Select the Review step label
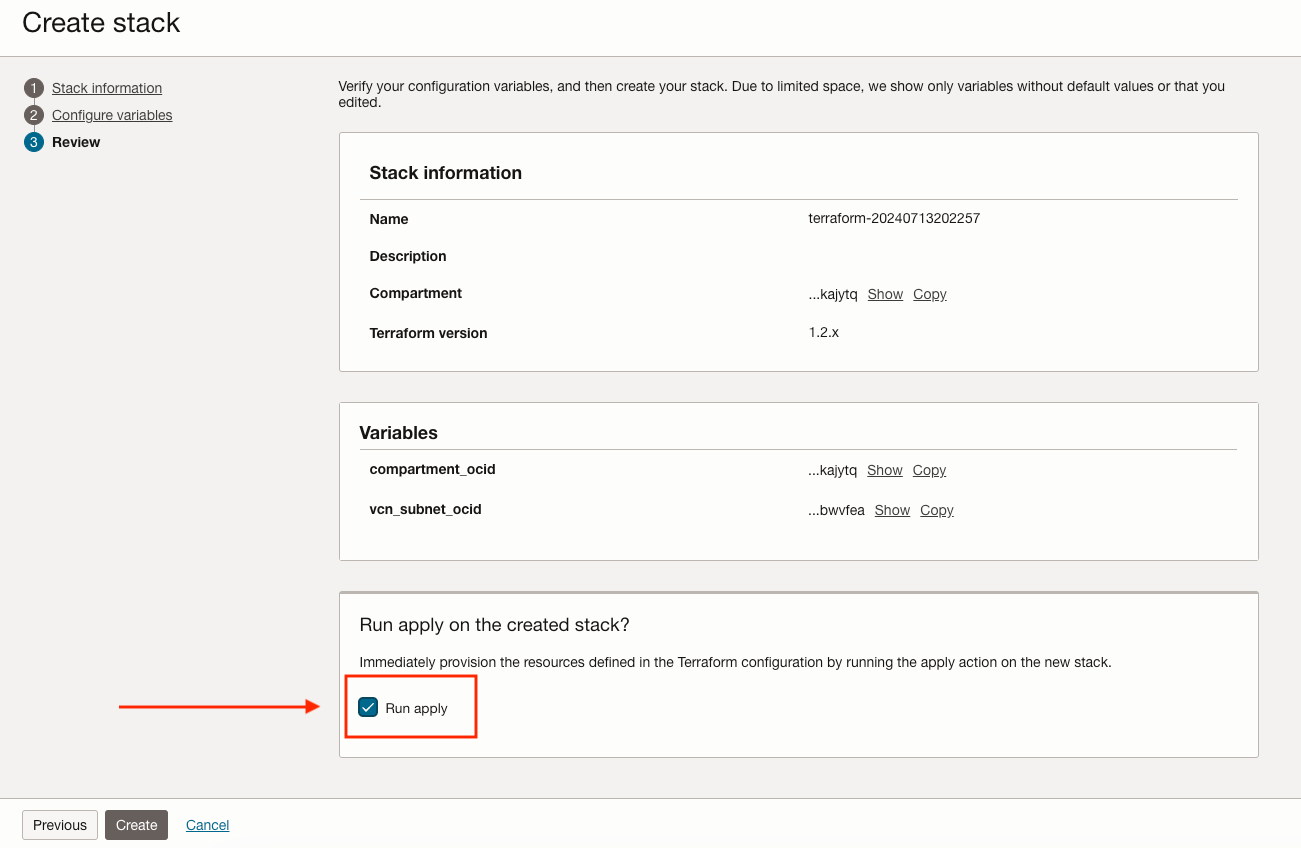 click(76, 142)
